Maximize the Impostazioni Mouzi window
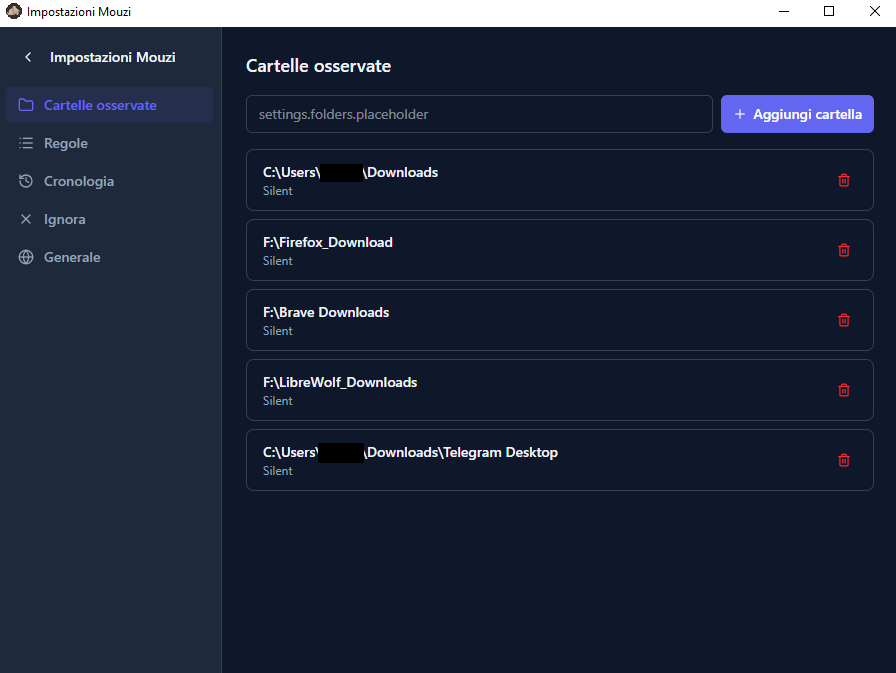This screenshot has height=673, width=896. click(x=829, y=11)
